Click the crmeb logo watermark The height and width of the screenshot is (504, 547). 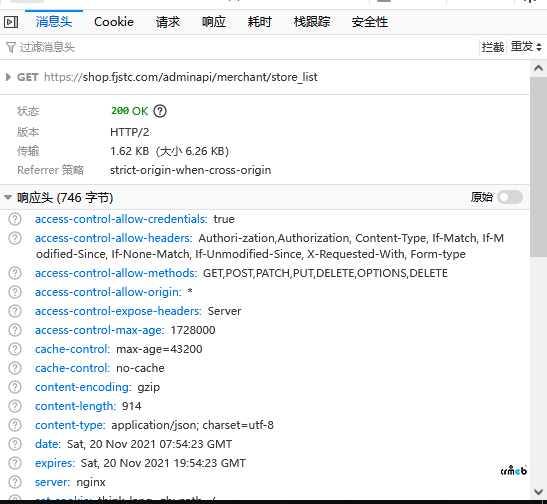[x=514, y=471]
